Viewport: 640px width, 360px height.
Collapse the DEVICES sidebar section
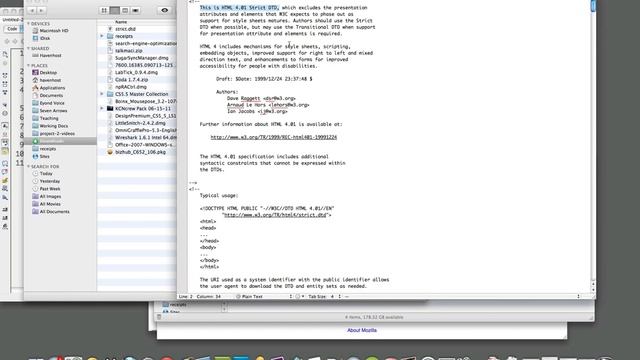tap(29, 24)
